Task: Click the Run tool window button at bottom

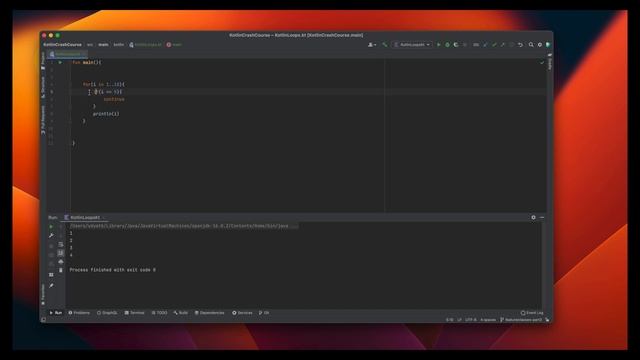Action: [x=56, y=313]
